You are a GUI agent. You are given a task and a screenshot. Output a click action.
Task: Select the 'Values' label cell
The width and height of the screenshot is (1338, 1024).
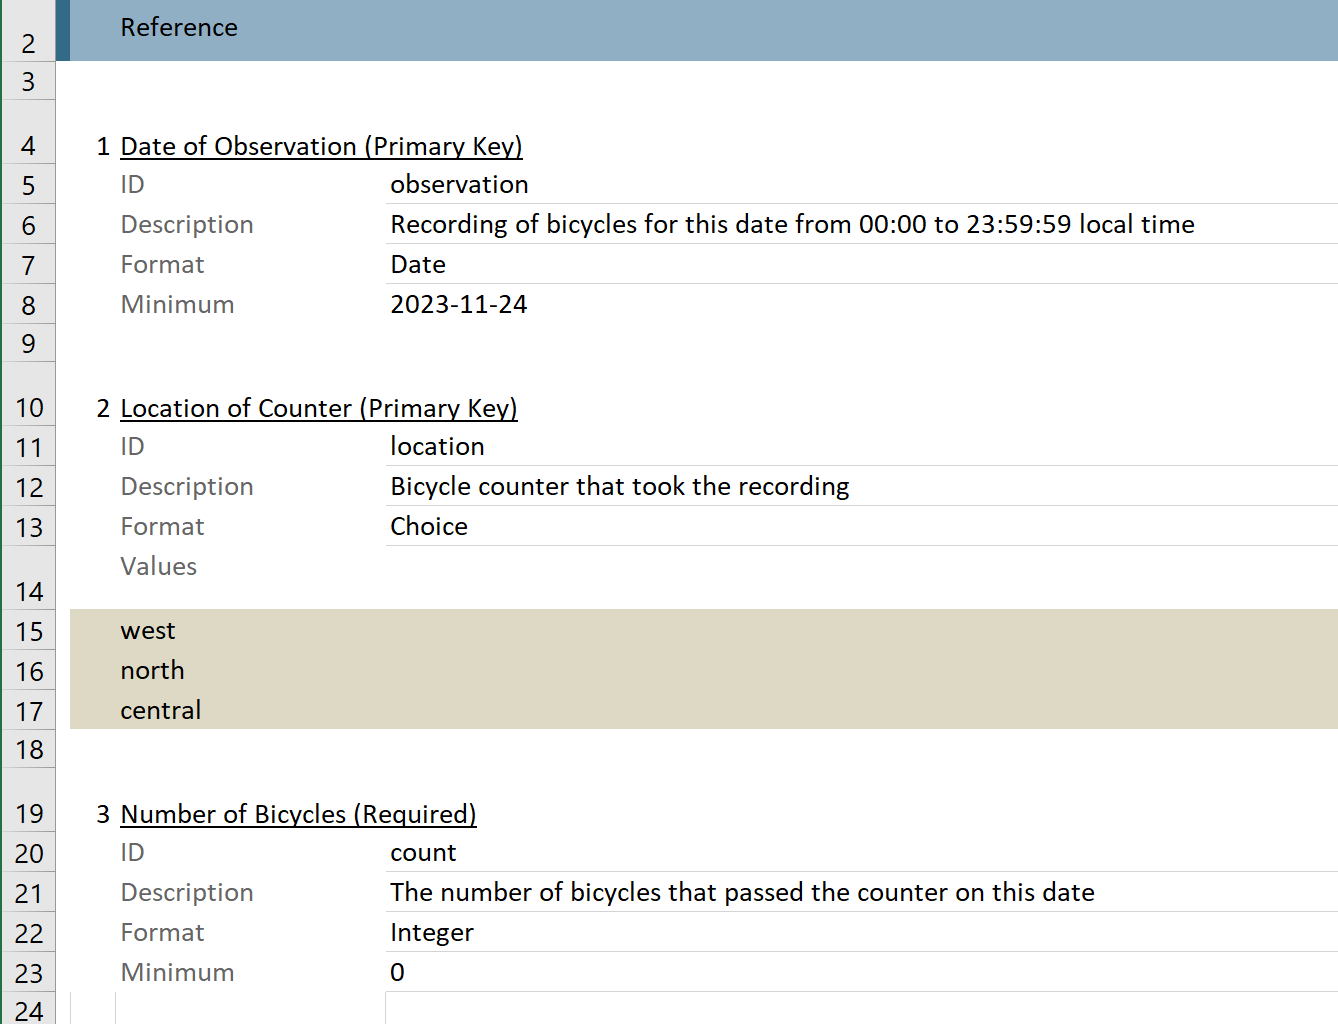[x=158, y=567]
